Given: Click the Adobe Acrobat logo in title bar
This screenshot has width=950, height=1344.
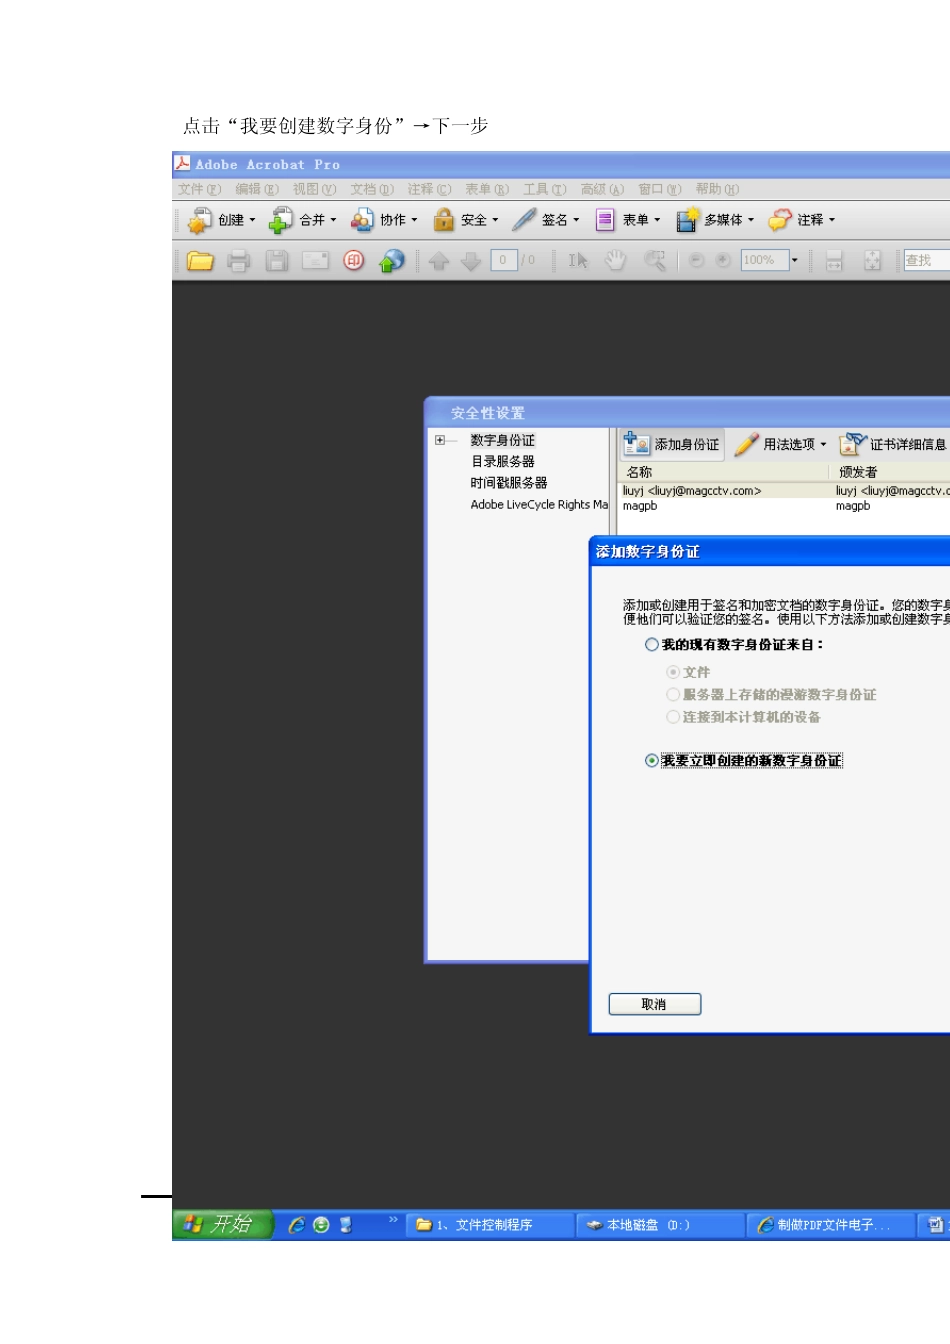Looking at the screenshot, I should tap(182, 163).
